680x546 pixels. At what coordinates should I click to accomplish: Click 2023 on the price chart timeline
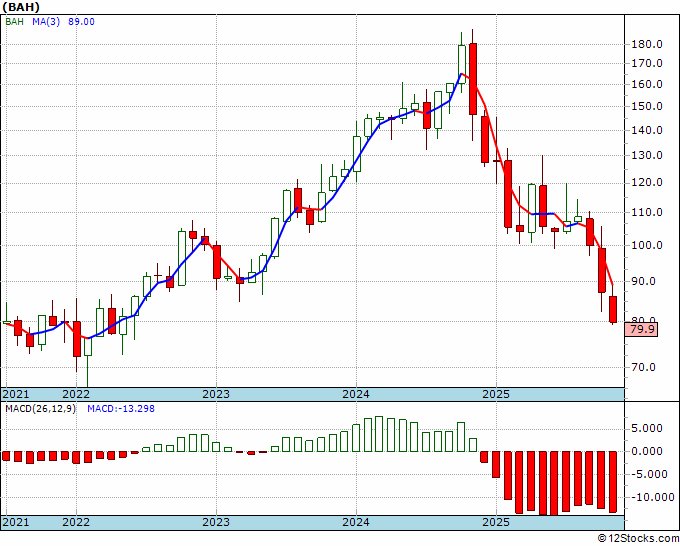[216, 394]
